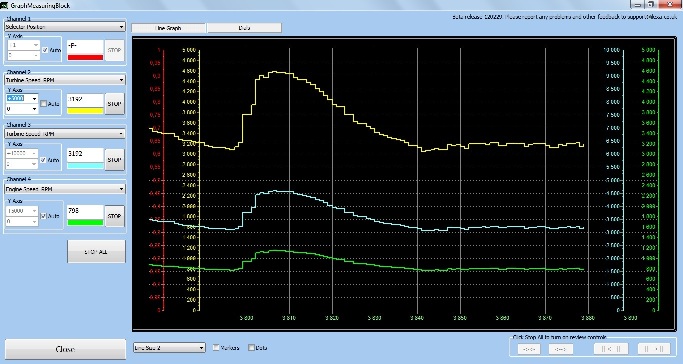Minimize the GraphMeasuringBlock window
The width and height of the screenshot is (683, 364).
[637, 4]
